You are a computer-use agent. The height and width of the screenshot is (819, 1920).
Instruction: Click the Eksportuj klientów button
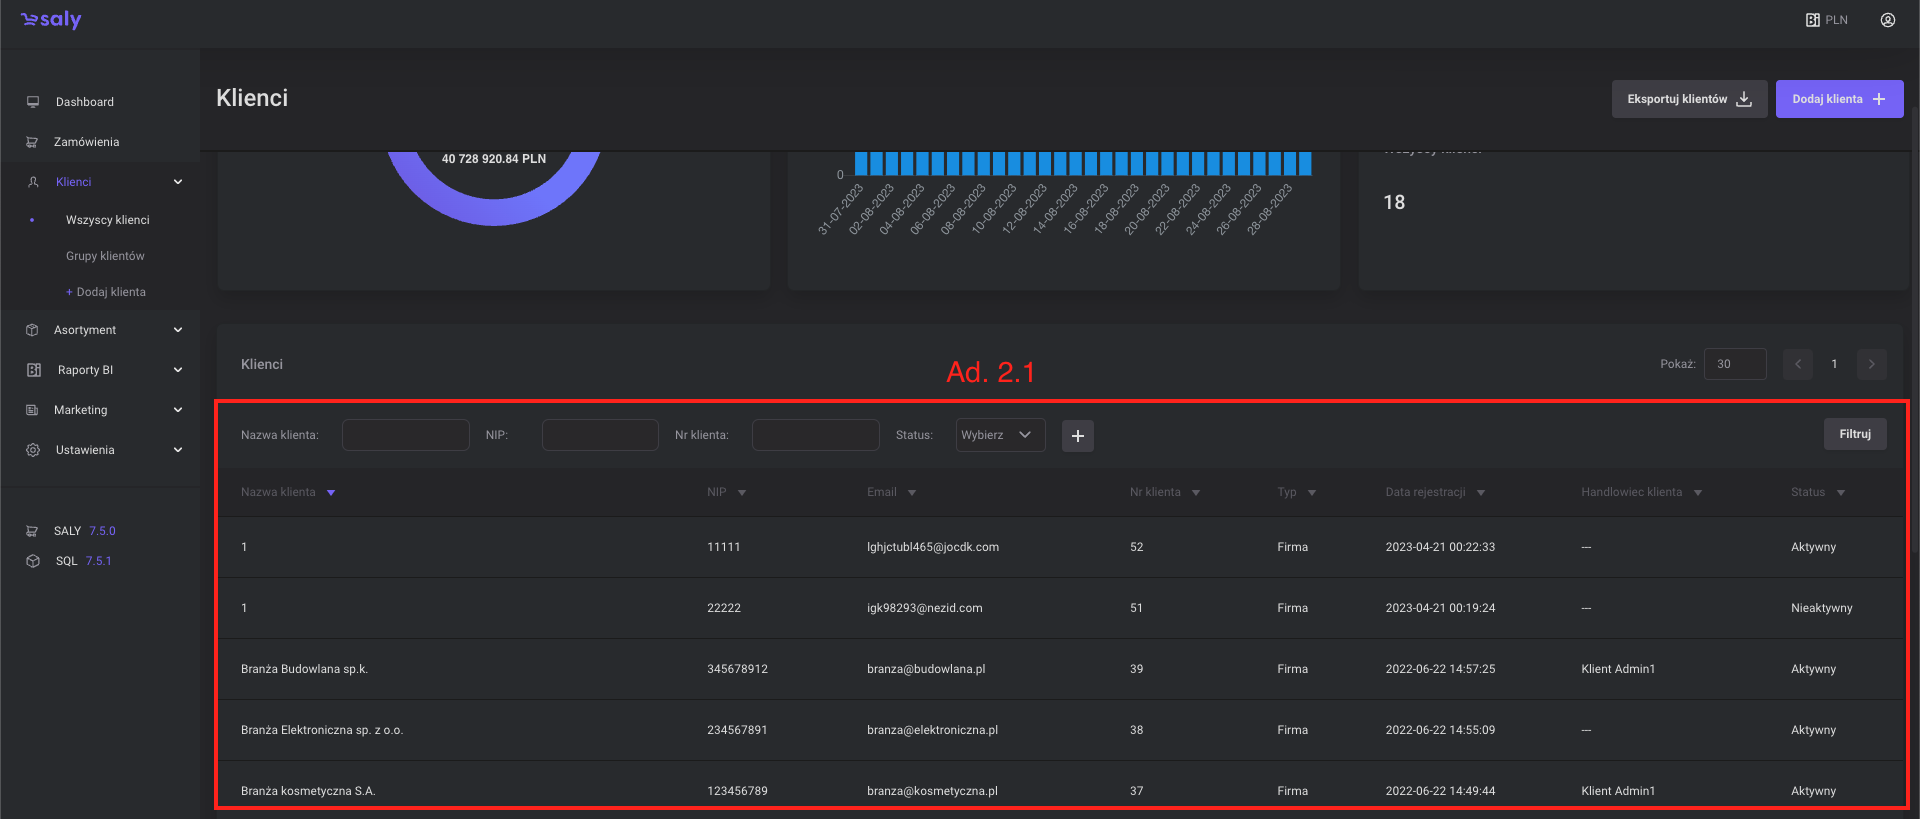(x=1688, y=99)
